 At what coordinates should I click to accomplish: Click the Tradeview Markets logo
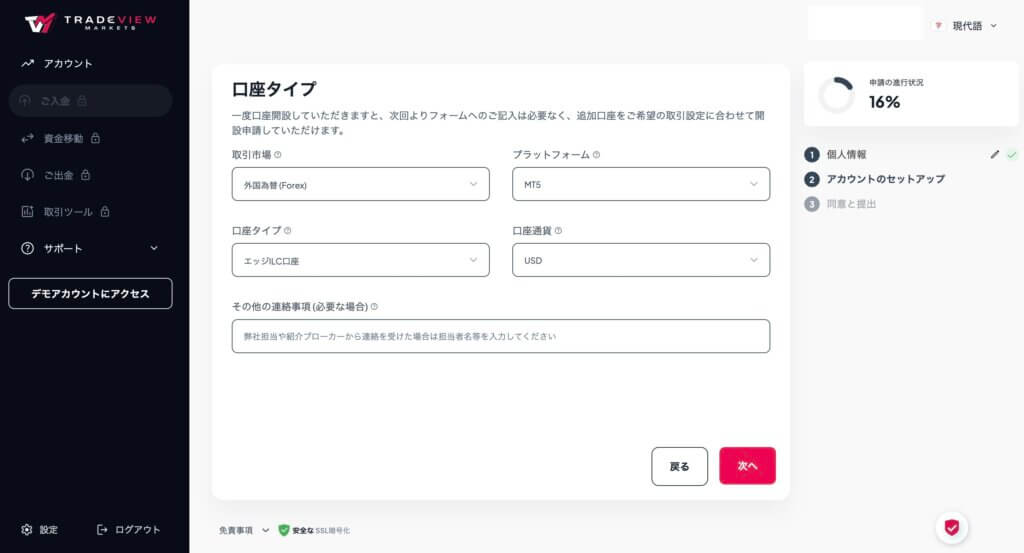click(90, 22)
